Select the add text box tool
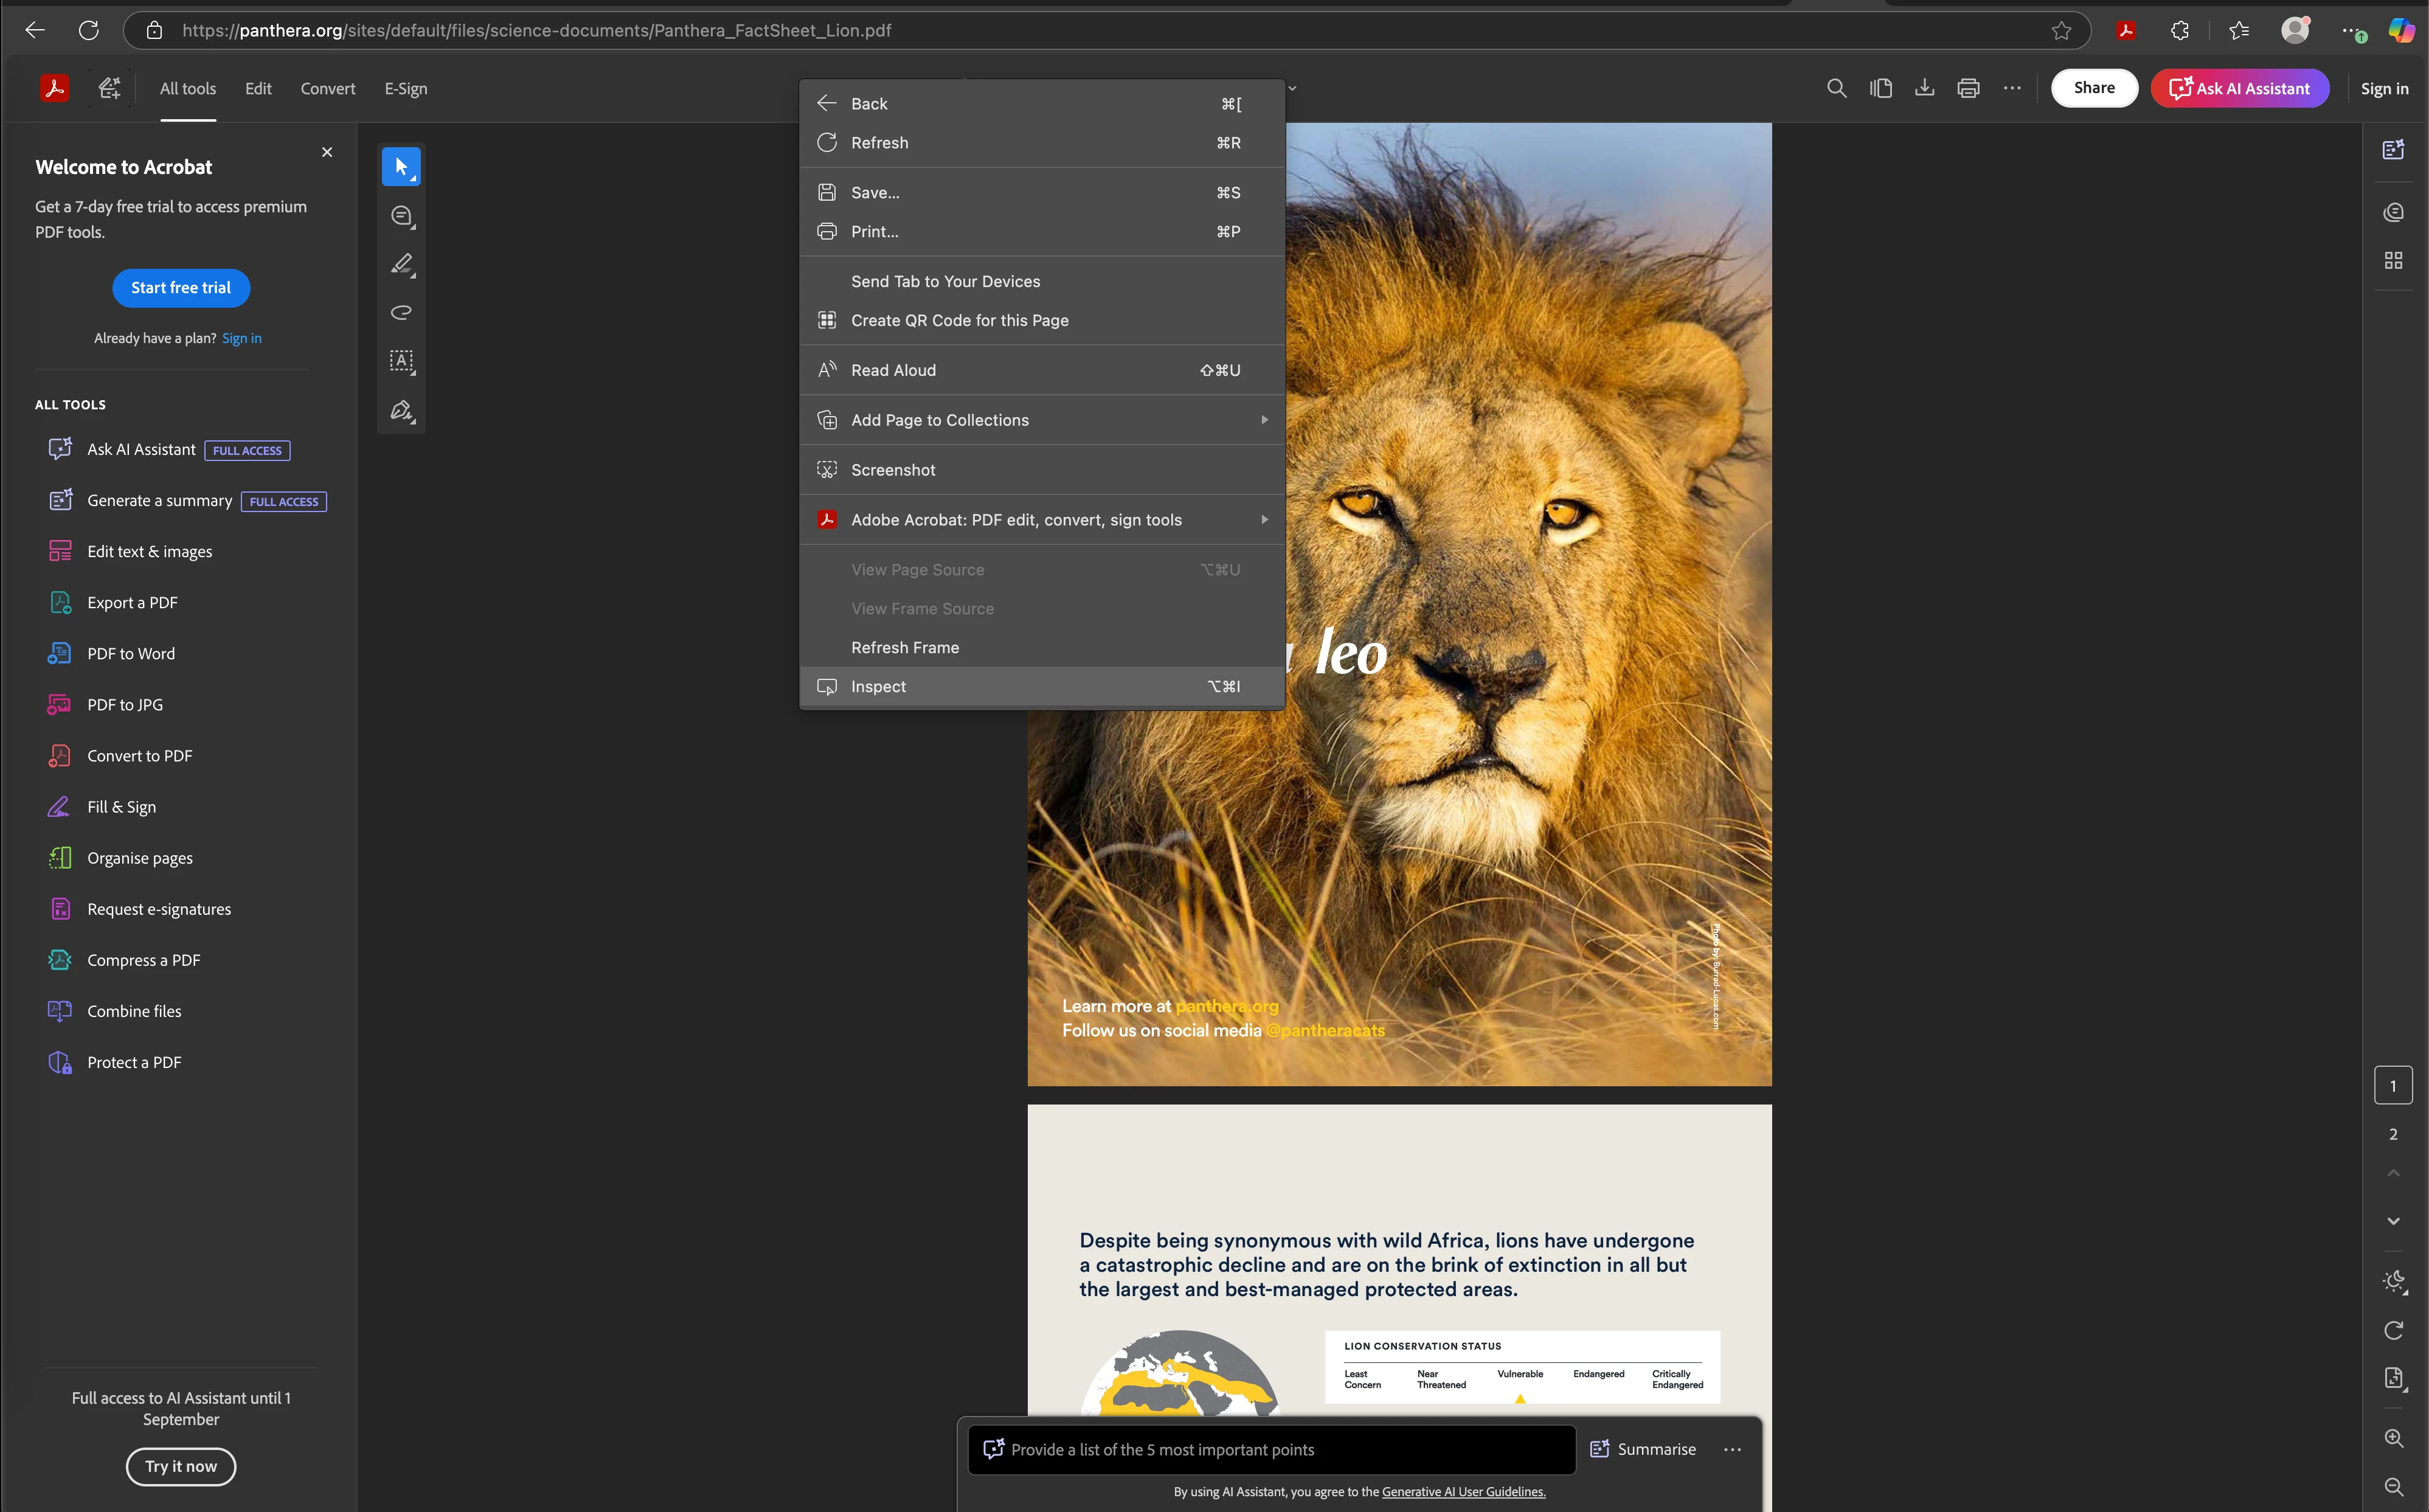The width and height of the screenshot is (2429, 1512). pos(401,361)
